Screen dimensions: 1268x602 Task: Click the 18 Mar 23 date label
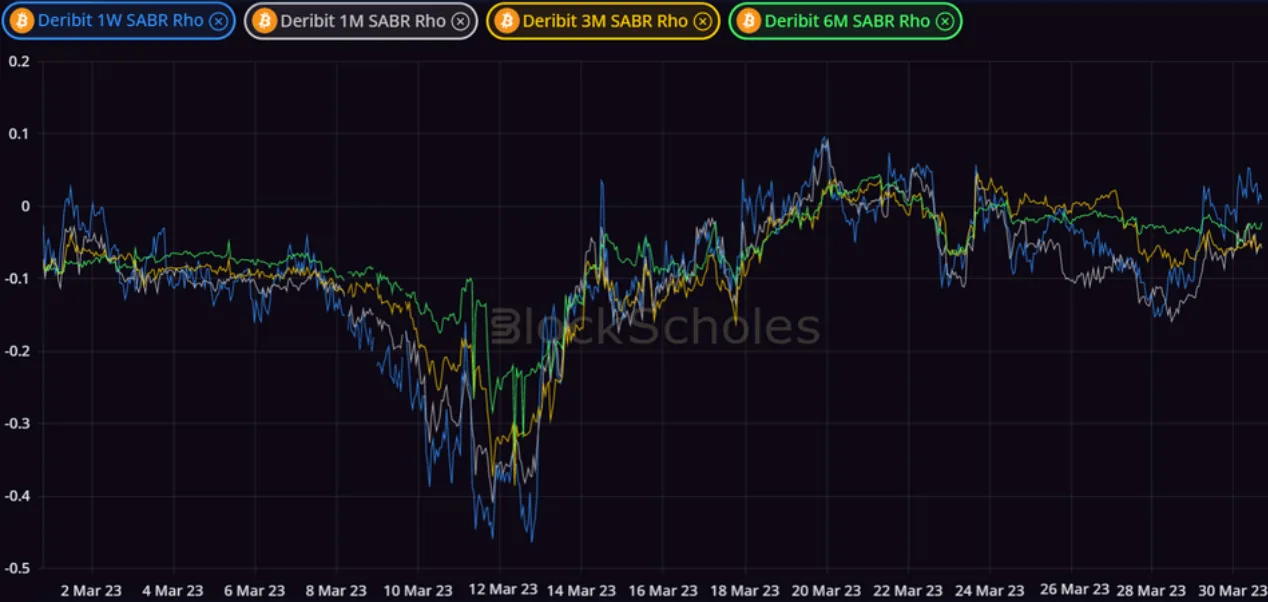[x=746, y=590]
